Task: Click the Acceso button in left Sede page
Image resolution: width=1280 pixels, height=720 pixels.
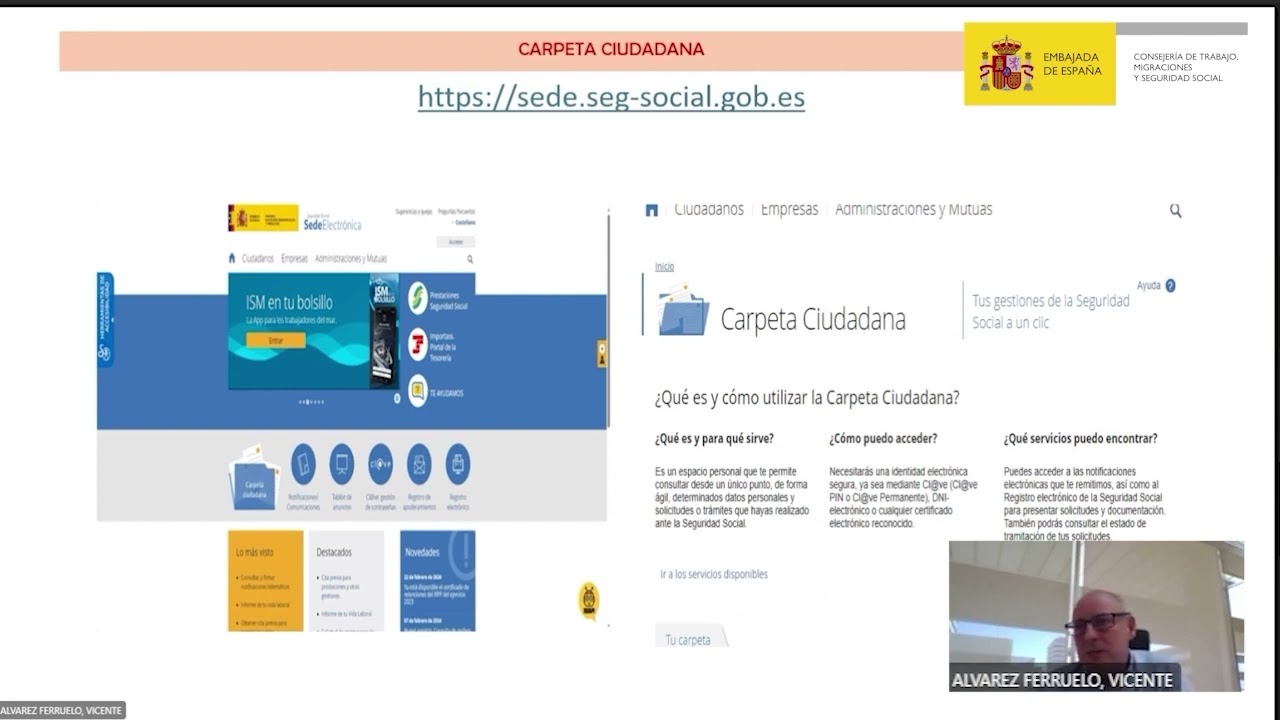Action: (456, 242)
